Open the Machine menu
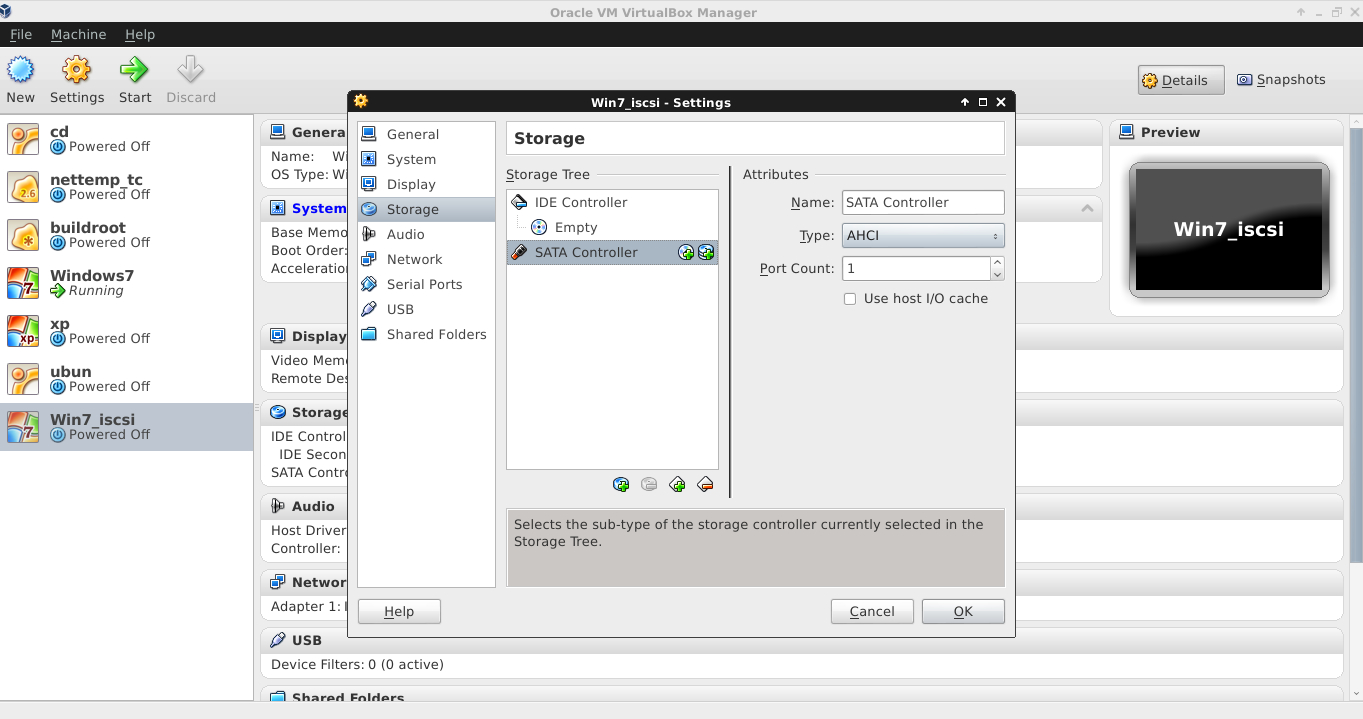The width and height of the screenshot is (1363, 719). coord(78,34)
